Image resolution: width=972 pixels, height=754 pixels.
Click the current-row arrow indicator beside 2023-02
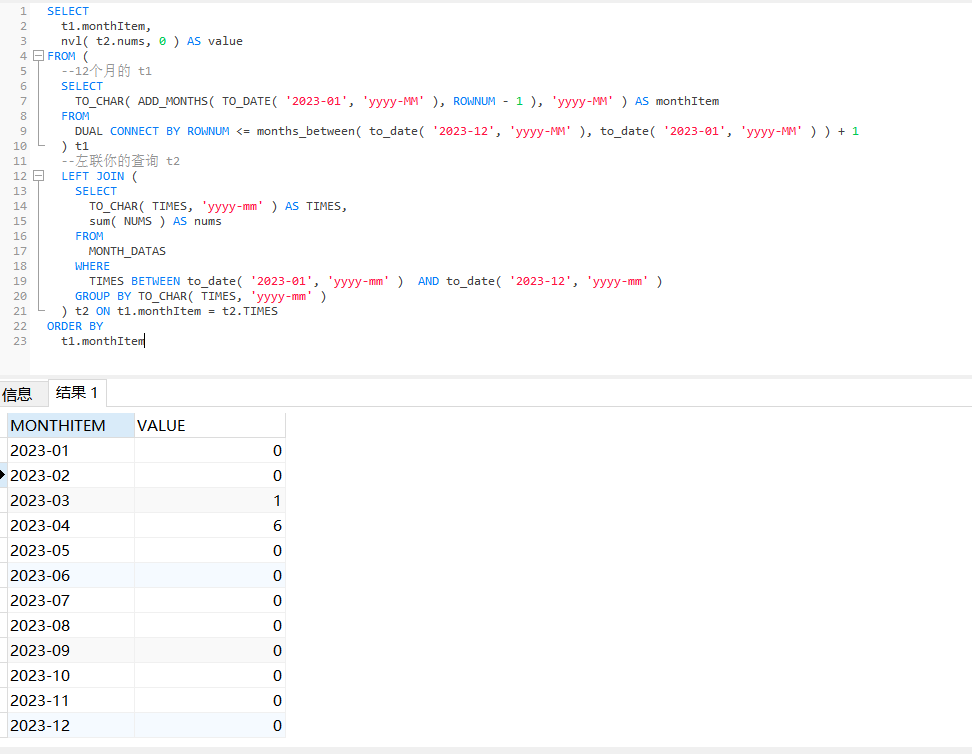[3, 476]
